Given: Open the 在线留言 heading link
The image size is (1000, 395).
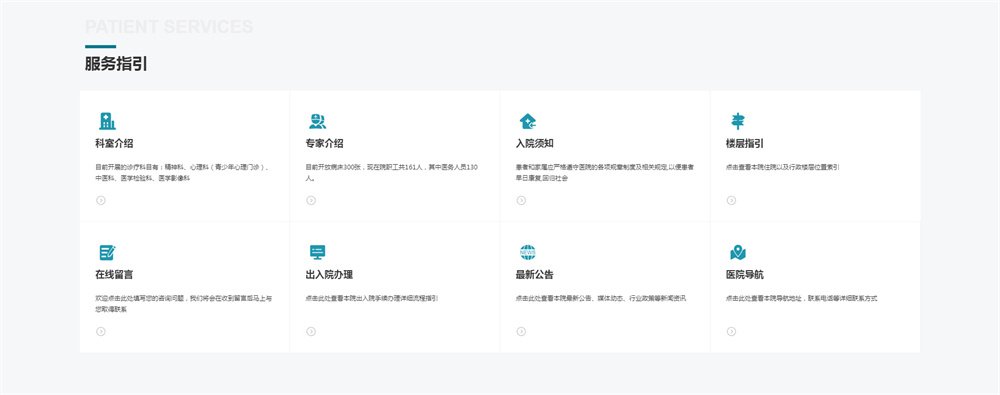Looking at the screenshot, I should (114, 275).
